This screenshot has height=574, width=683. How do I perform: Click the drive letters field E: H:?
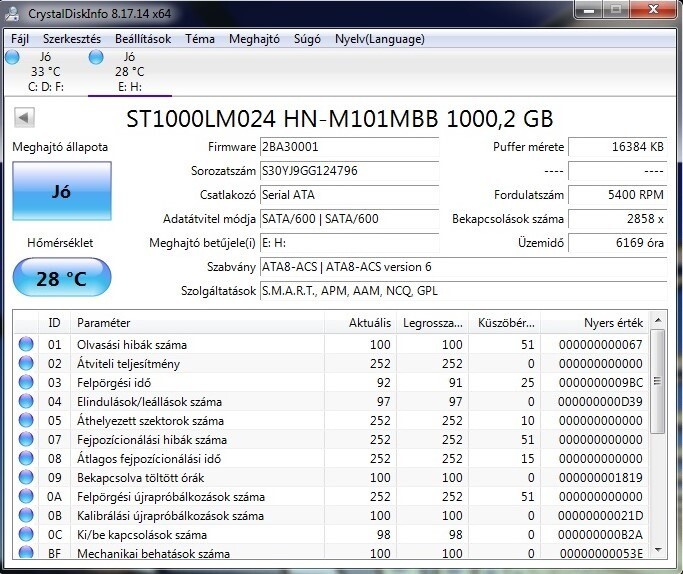[349, 243]
